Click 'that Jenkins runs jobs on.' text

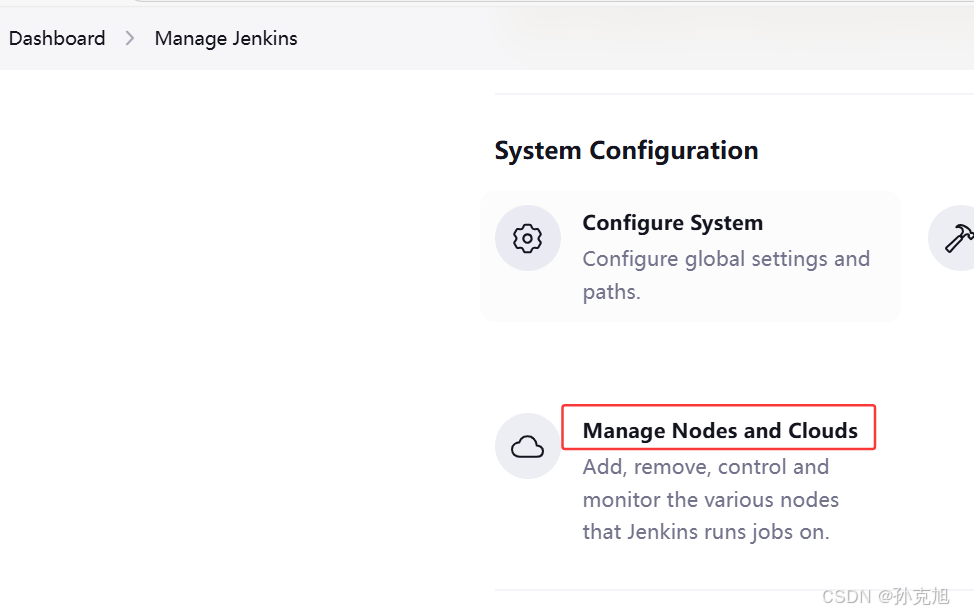[x=706, y=532]
